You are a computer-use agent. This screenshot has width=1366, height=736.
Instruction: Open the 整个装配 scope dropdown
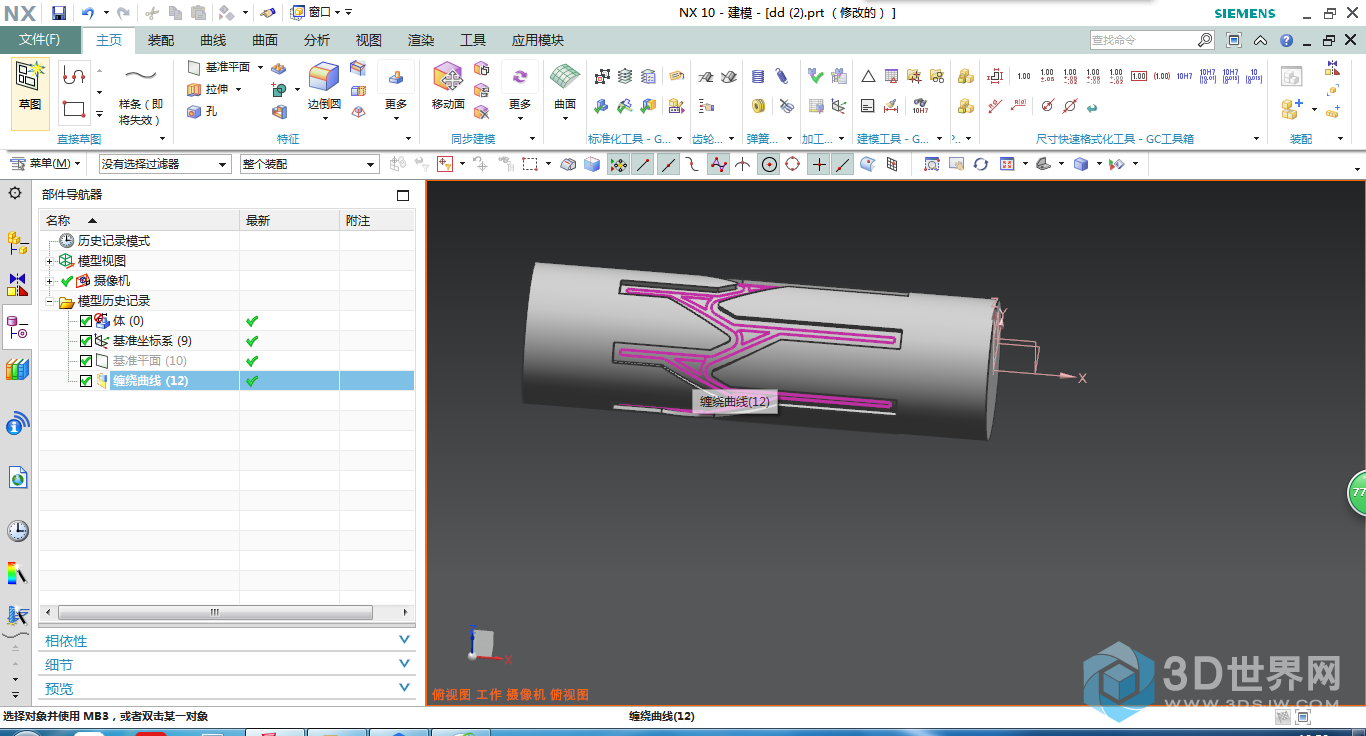[x=309, y=164]
